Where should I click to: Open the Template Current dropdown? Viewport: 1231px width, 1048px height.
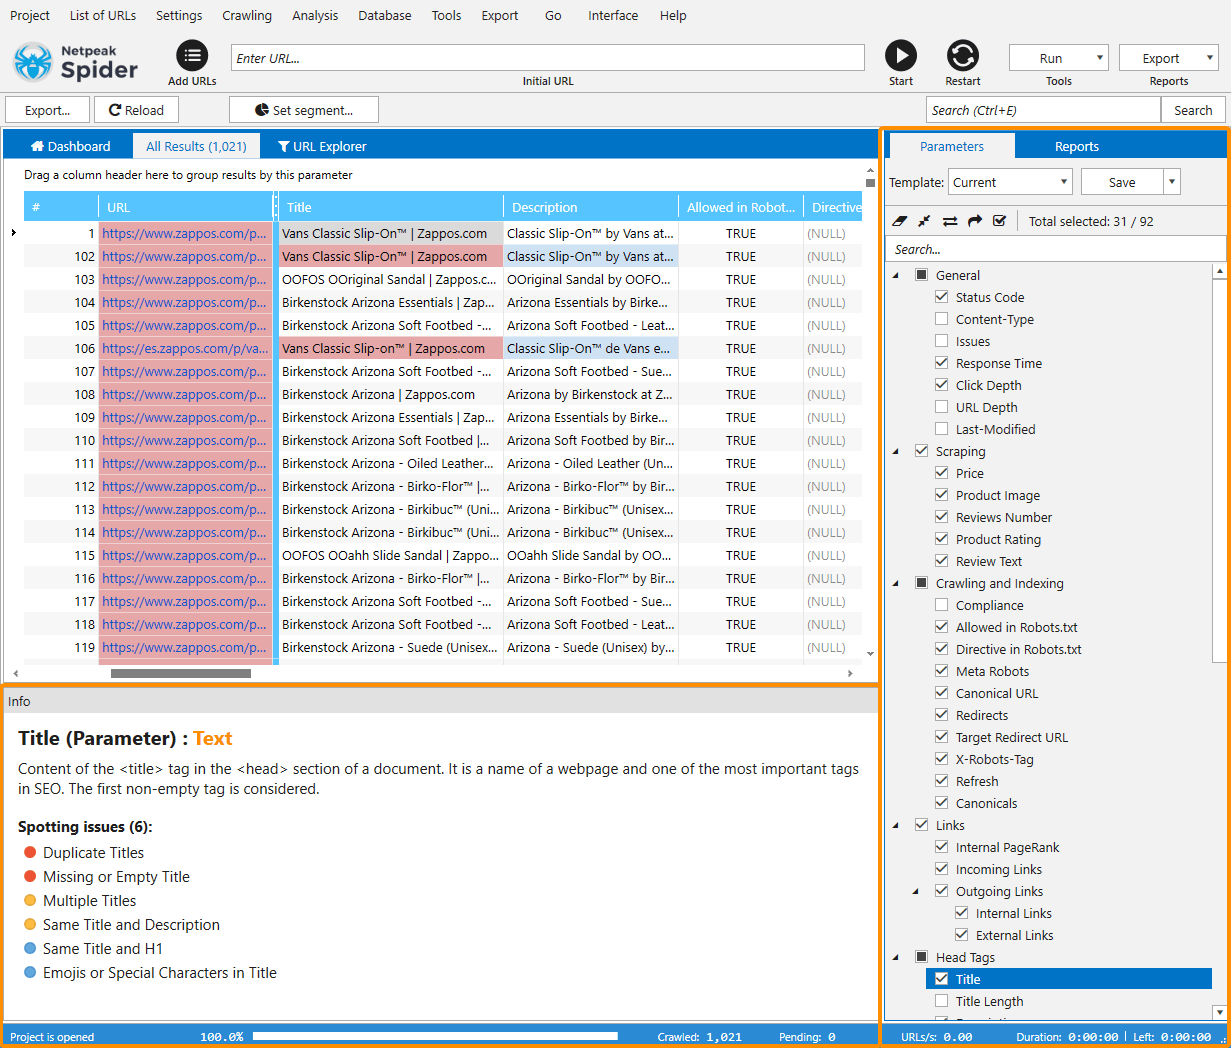coord(1010,182)
